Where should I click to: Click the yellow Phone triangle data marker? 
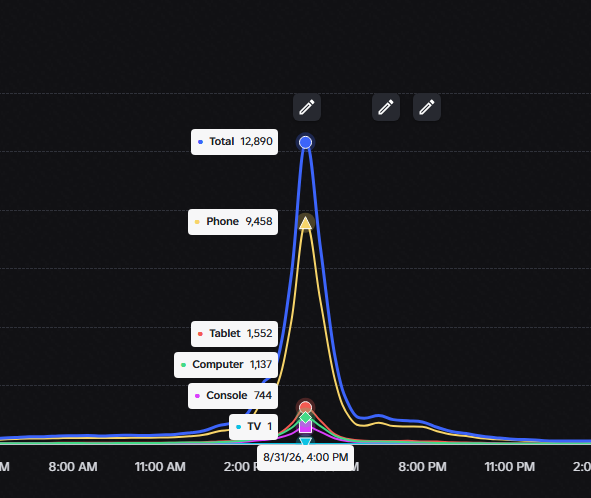coord(305,222)
